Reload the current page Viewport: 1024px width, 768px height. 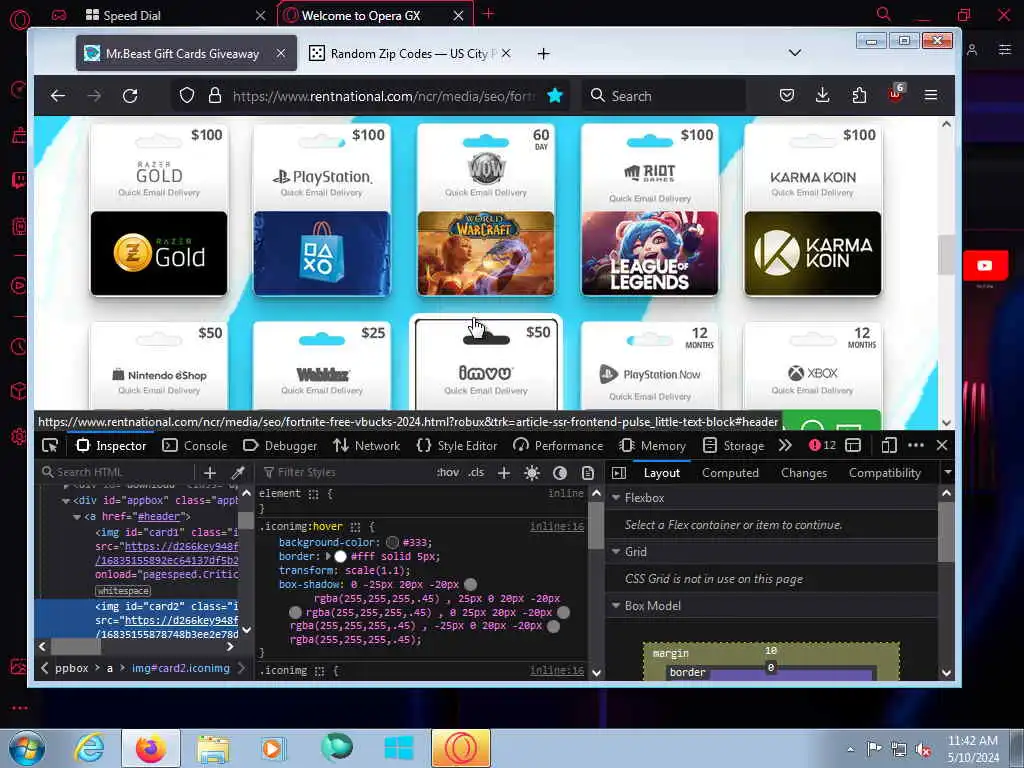(130, 96)
